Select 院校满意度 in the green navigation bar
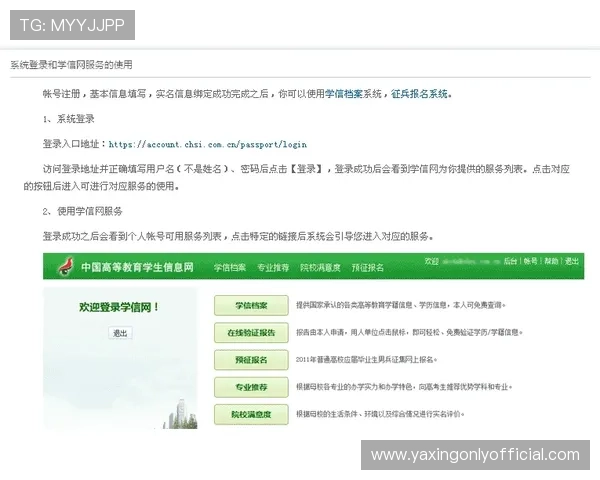 click(x=320, y=268)
